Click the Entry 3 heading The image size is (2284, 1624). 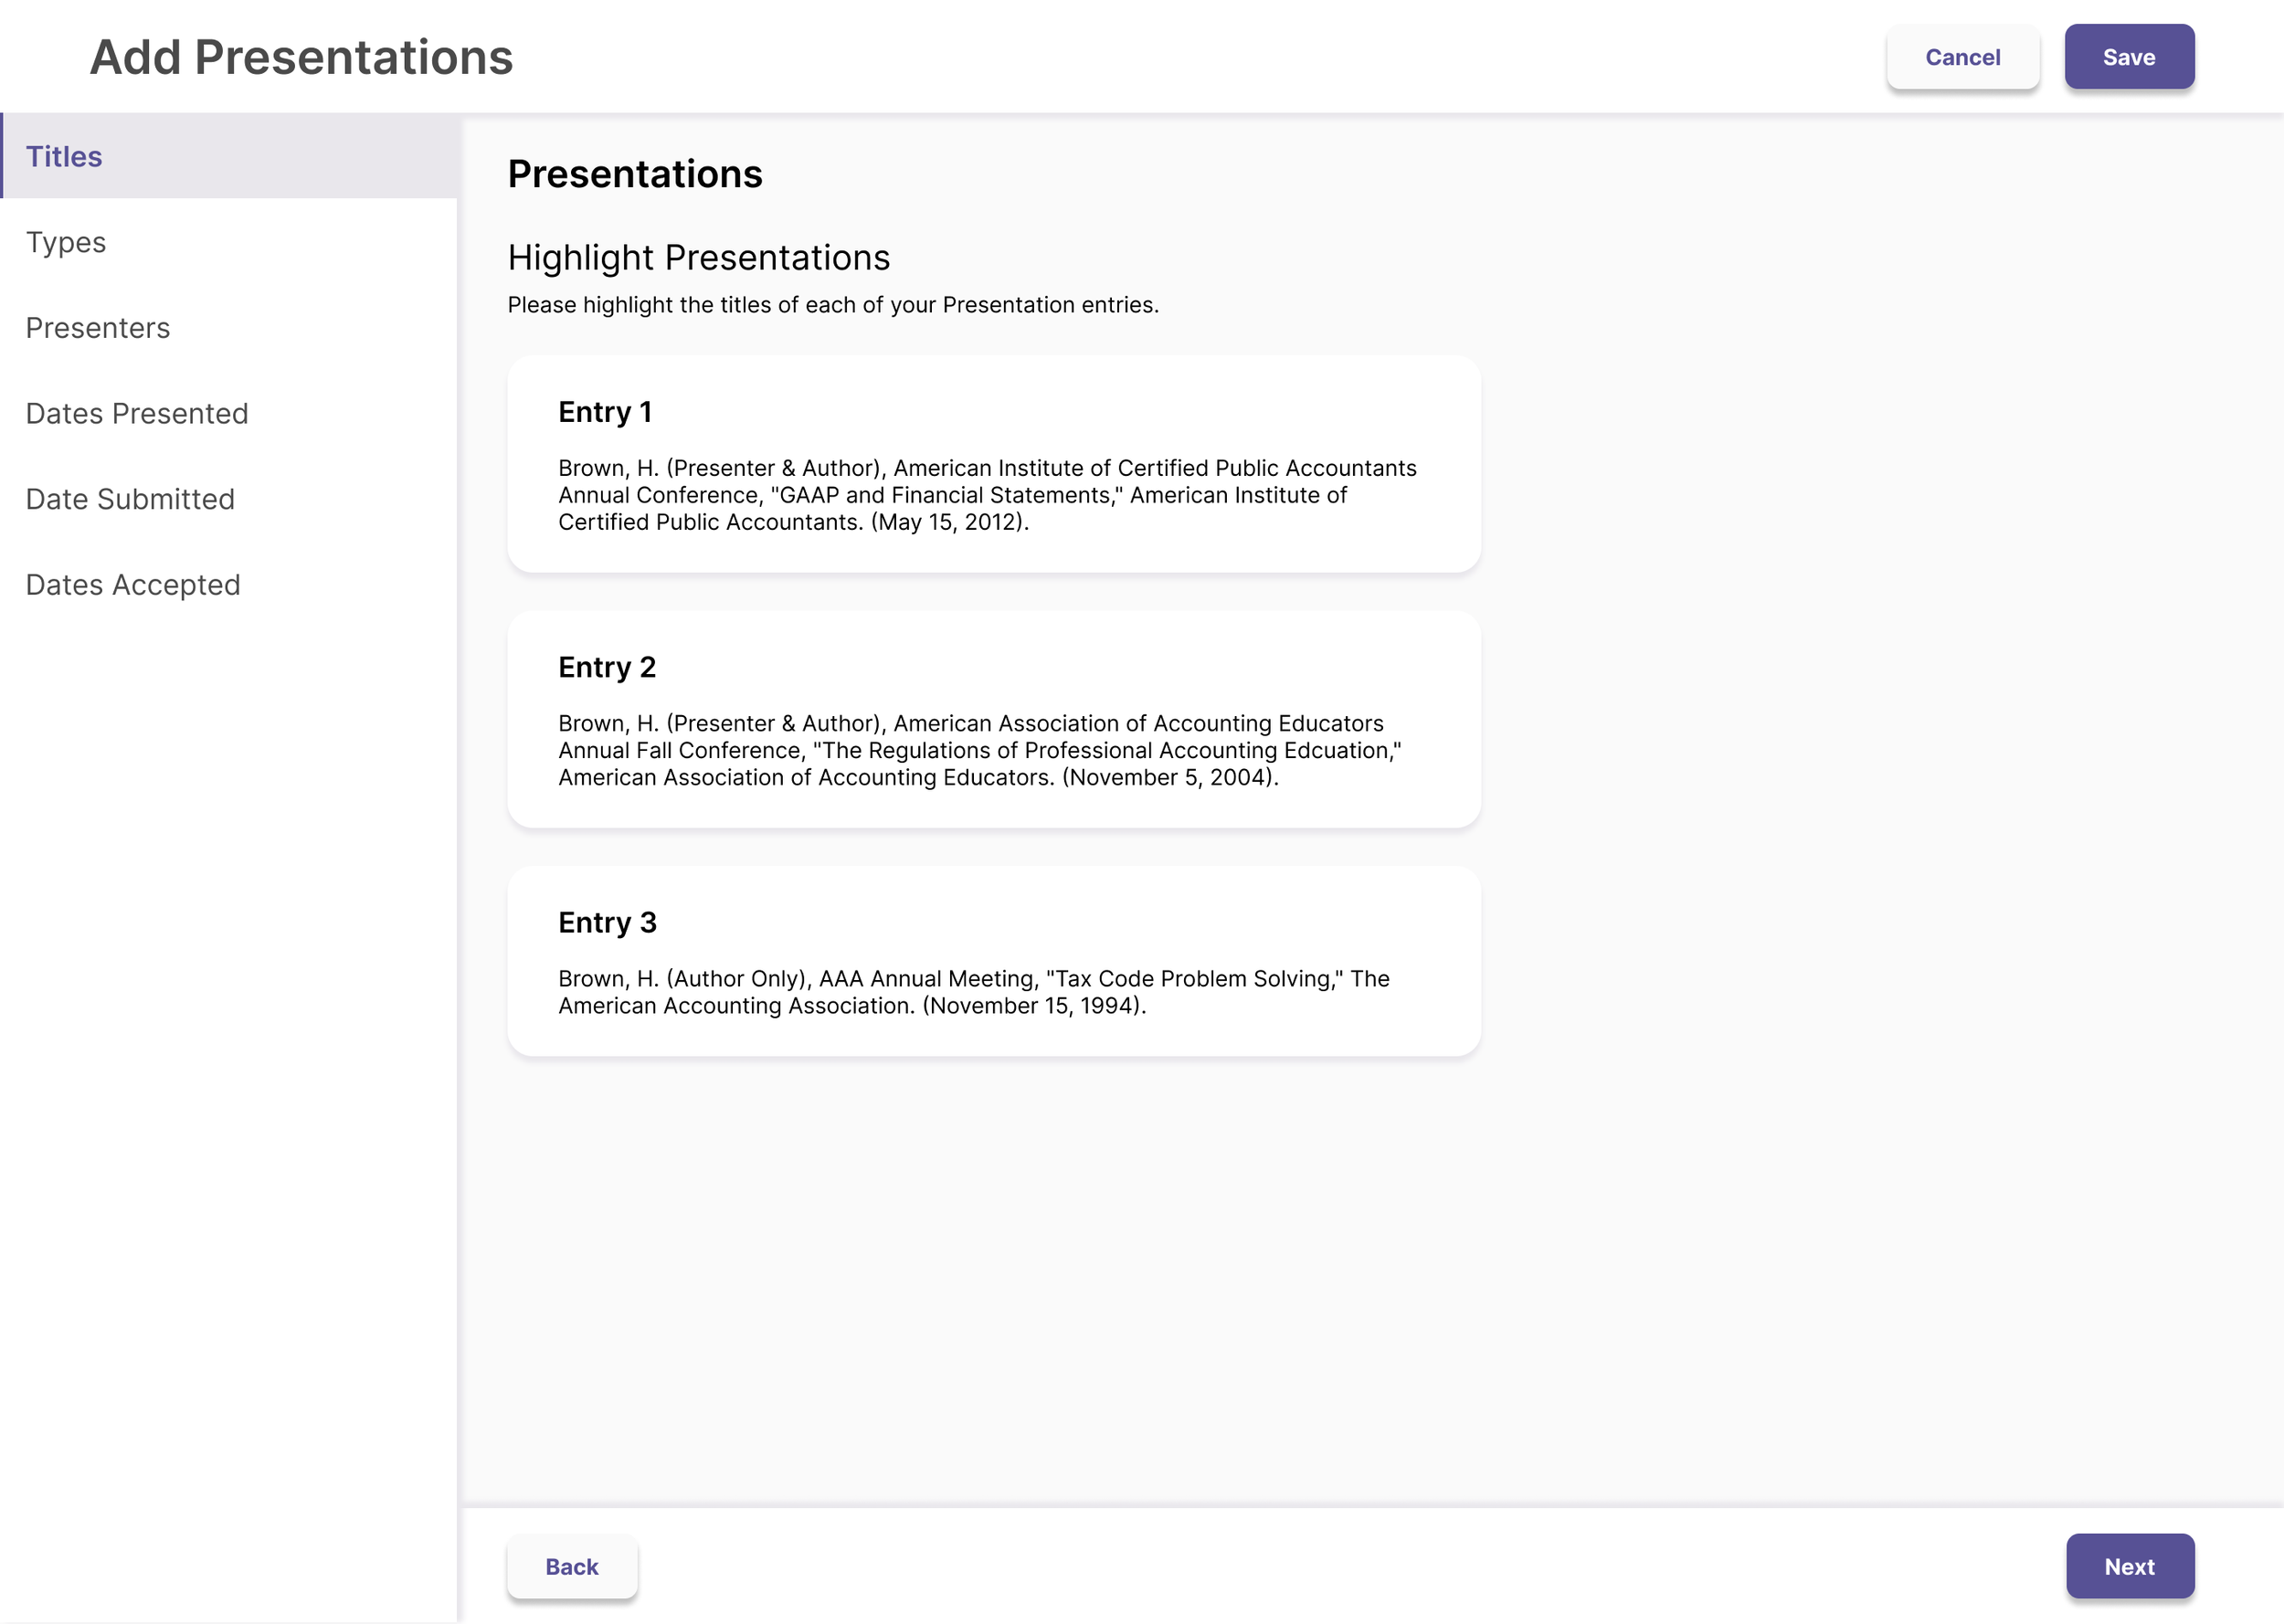(x=606, y=922)
